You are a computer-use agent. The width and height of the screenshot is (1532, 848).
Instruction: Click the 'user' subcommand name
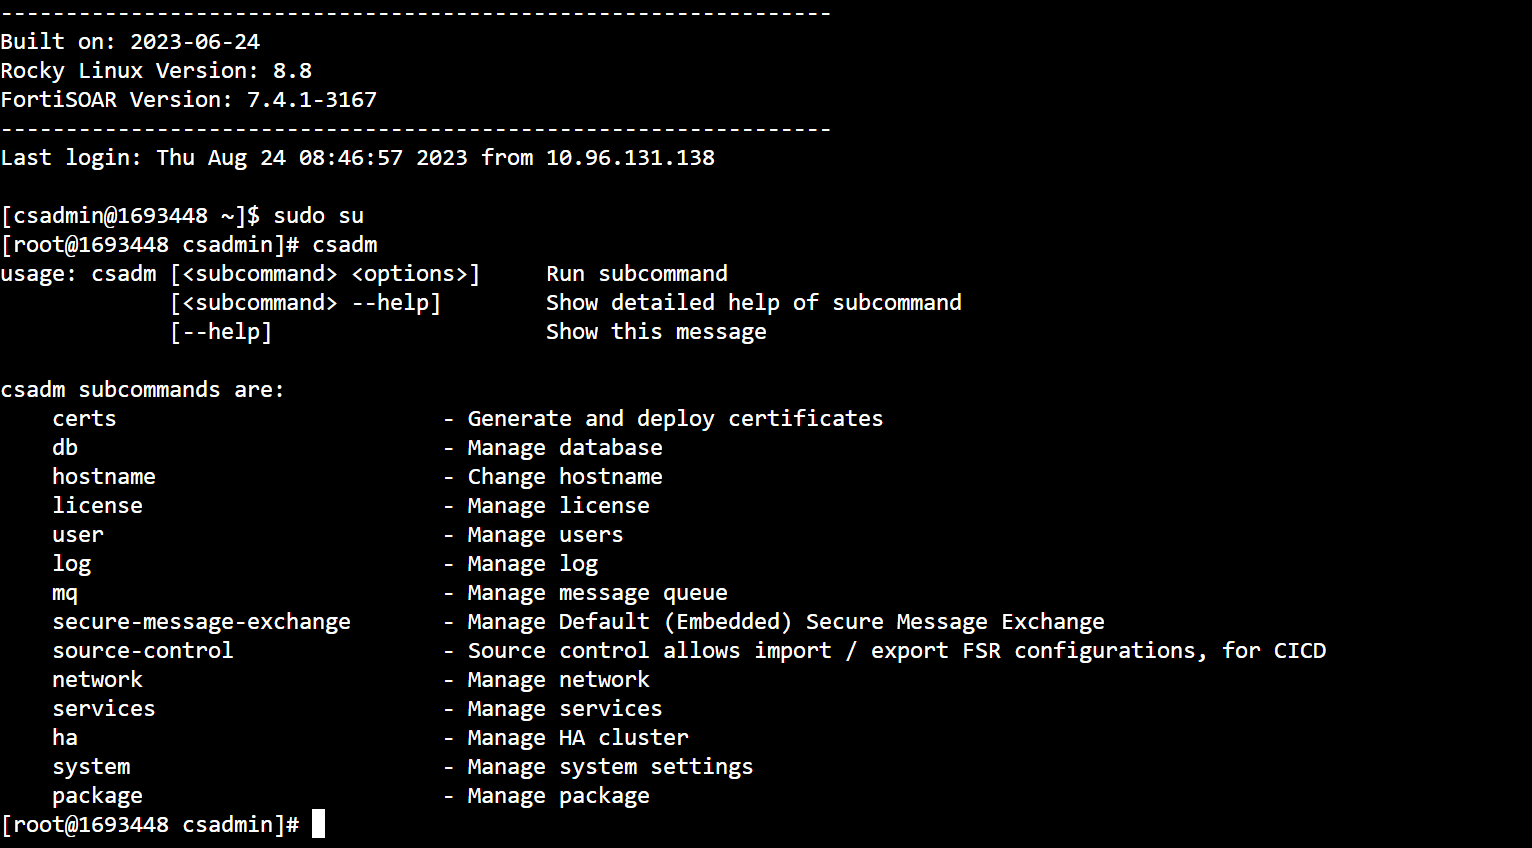78,534
